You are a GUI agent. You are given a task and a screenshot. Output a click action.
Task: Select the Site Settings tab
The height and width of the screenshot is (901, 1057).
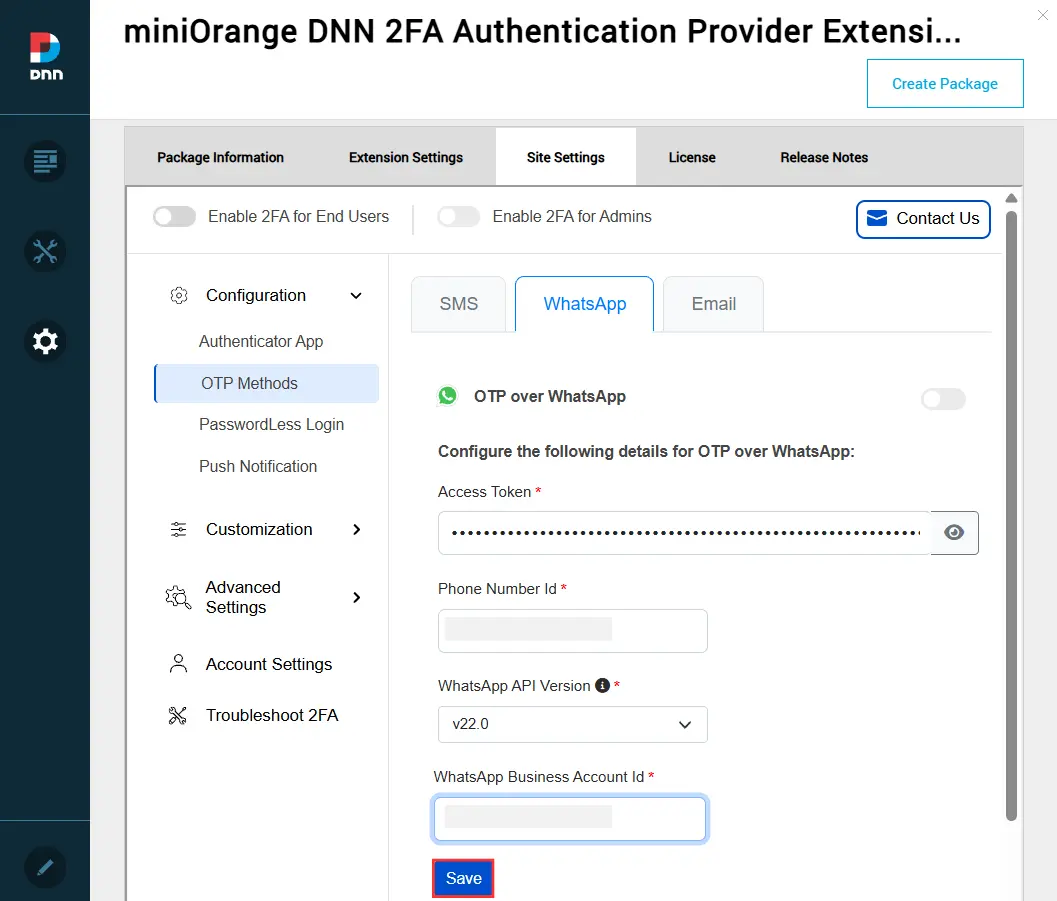[x=566, y=157]
